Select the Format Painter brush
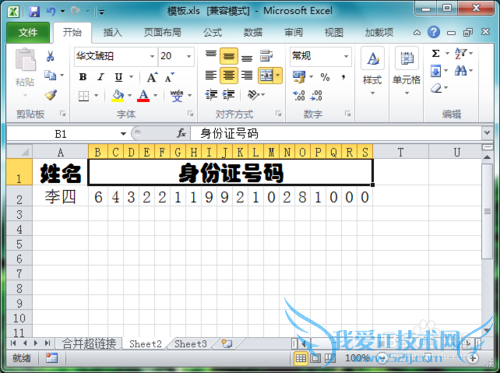 click(51, 95)
